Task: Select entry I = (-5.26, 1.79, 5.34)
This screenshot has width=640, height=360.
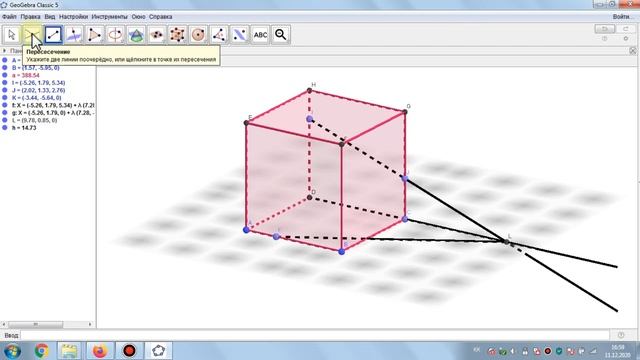Action: (x=38, y=83)
